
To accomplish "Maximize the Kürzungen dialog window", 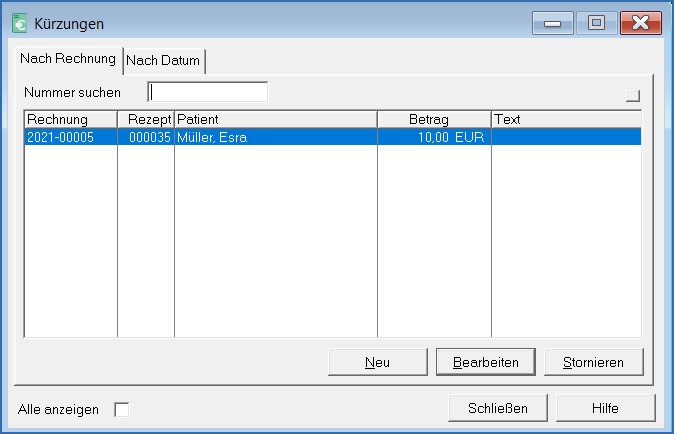I will tap(596, 22).
